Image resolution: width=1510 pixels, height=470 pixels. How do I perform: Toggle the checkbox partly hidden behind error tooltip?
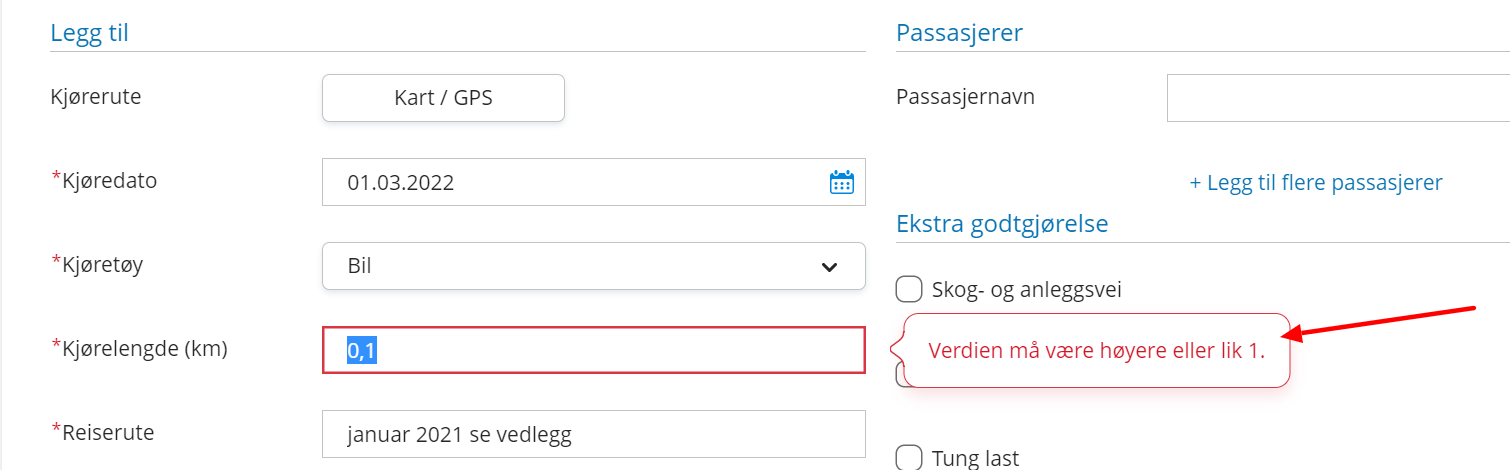[900, 375]
